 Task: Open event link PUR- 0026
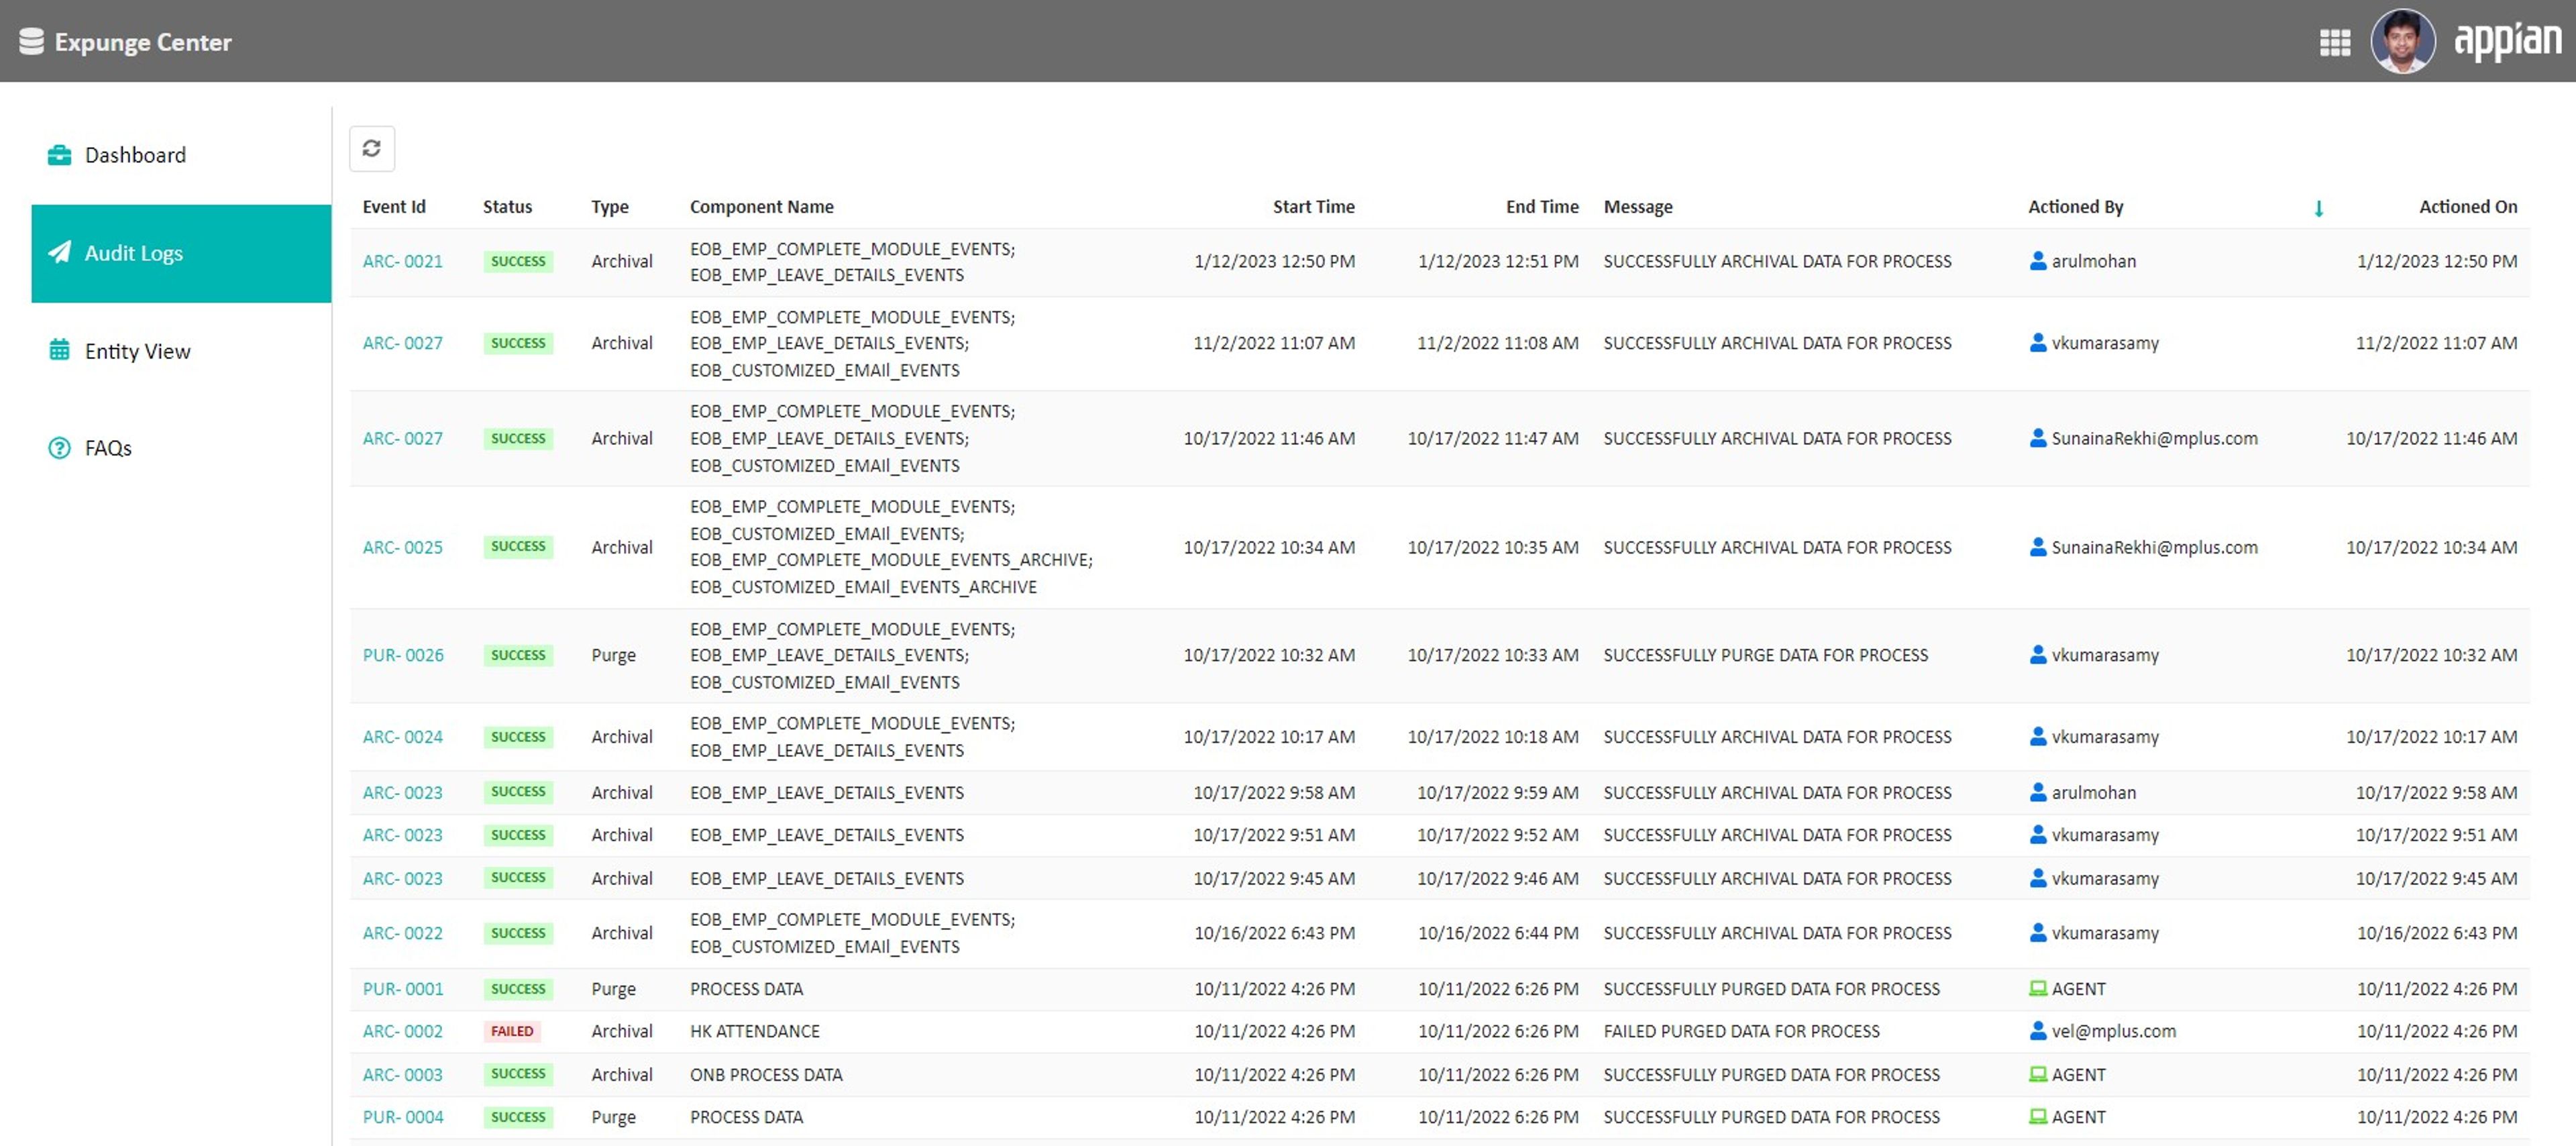tap(403, 655)
